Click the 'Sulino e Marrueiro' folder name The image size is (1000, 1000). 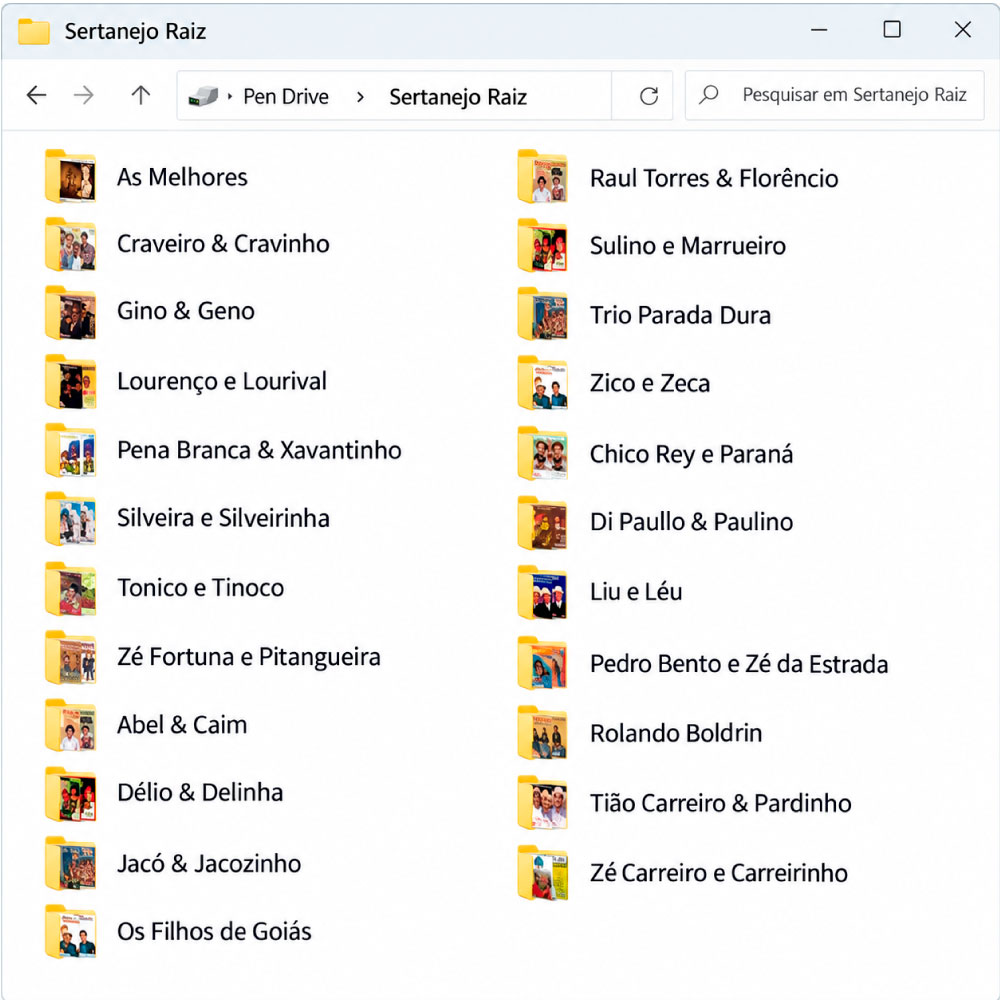coord(688,246)
